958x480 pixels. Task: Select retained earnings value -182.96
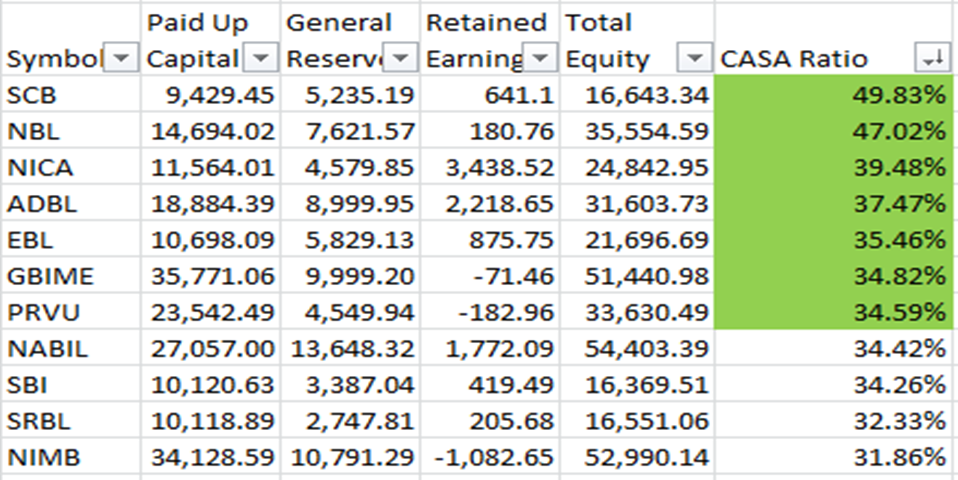[x=490, y=312]
